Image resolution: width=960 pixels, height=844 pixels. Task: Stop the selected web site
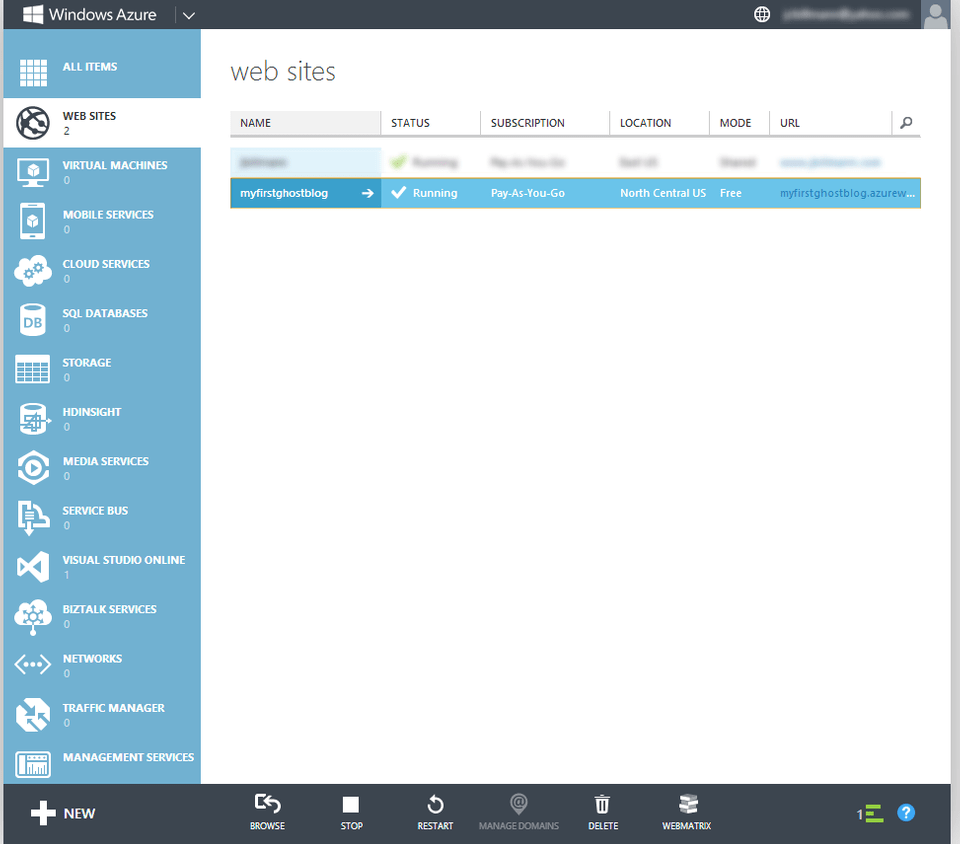[x=351, y=805]
